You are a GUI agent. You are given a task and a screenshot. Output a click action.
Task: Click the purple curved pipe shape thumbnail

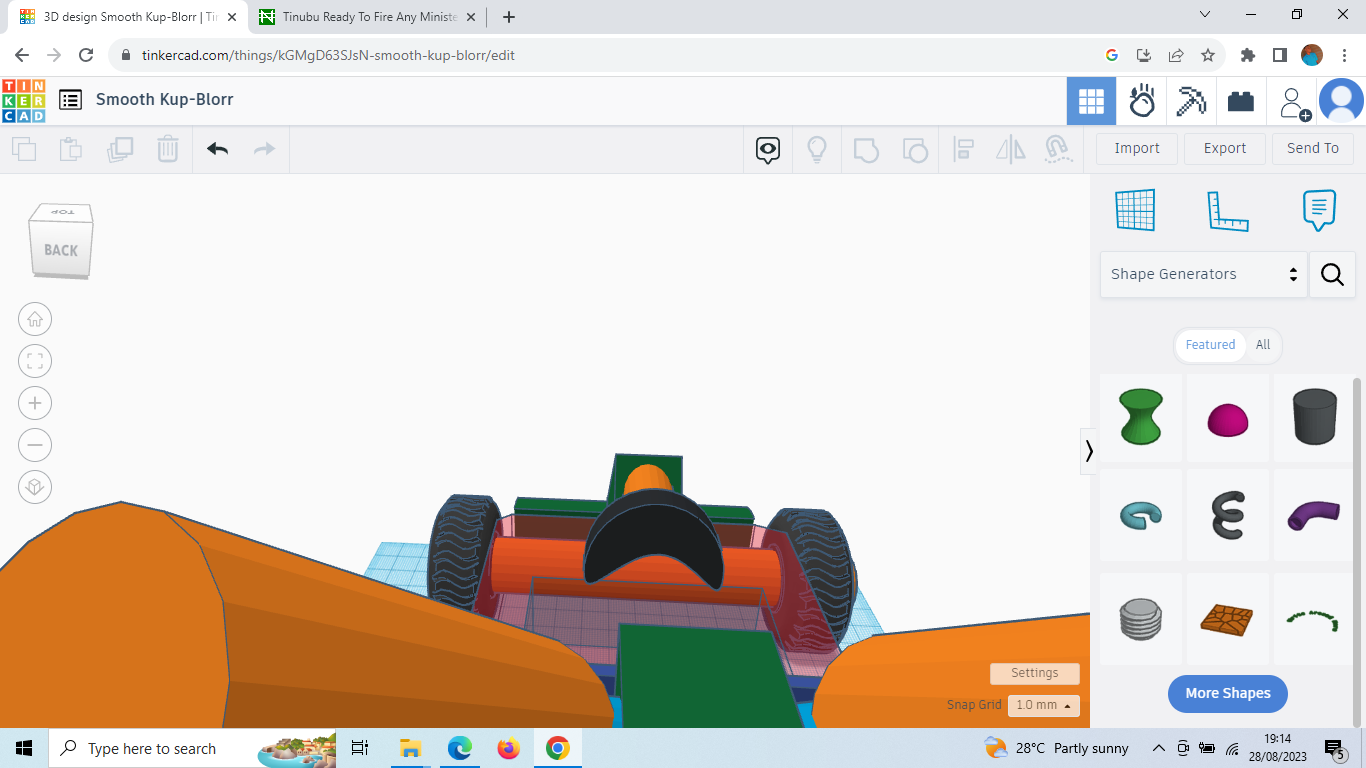(1313, 515)
